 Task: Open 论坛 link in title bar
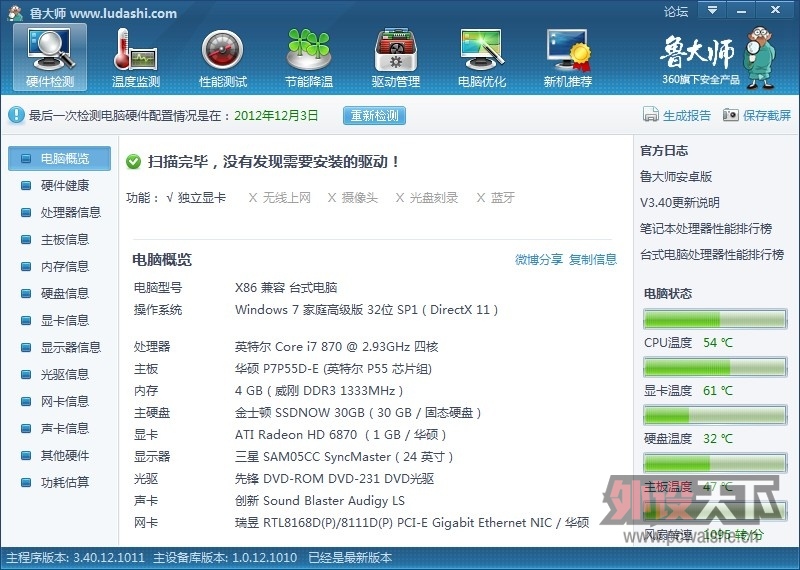click(676, 11)
